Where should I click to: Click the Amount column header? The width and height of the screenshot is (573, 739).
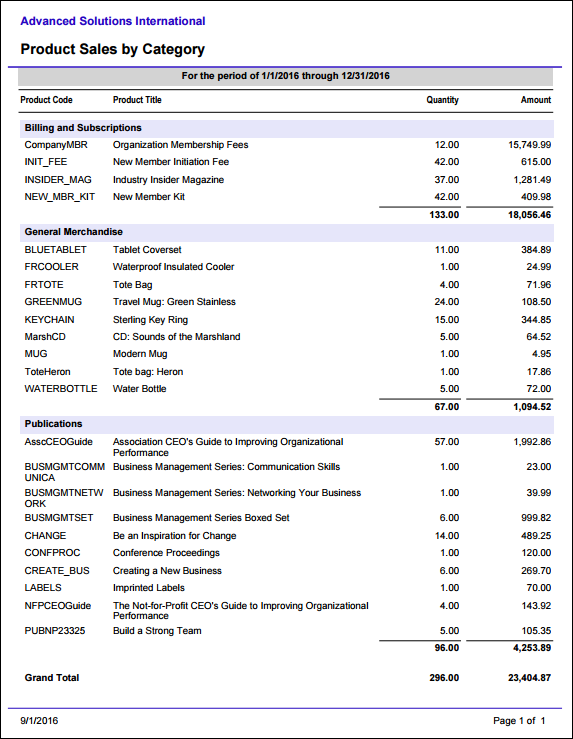[536, 100]
